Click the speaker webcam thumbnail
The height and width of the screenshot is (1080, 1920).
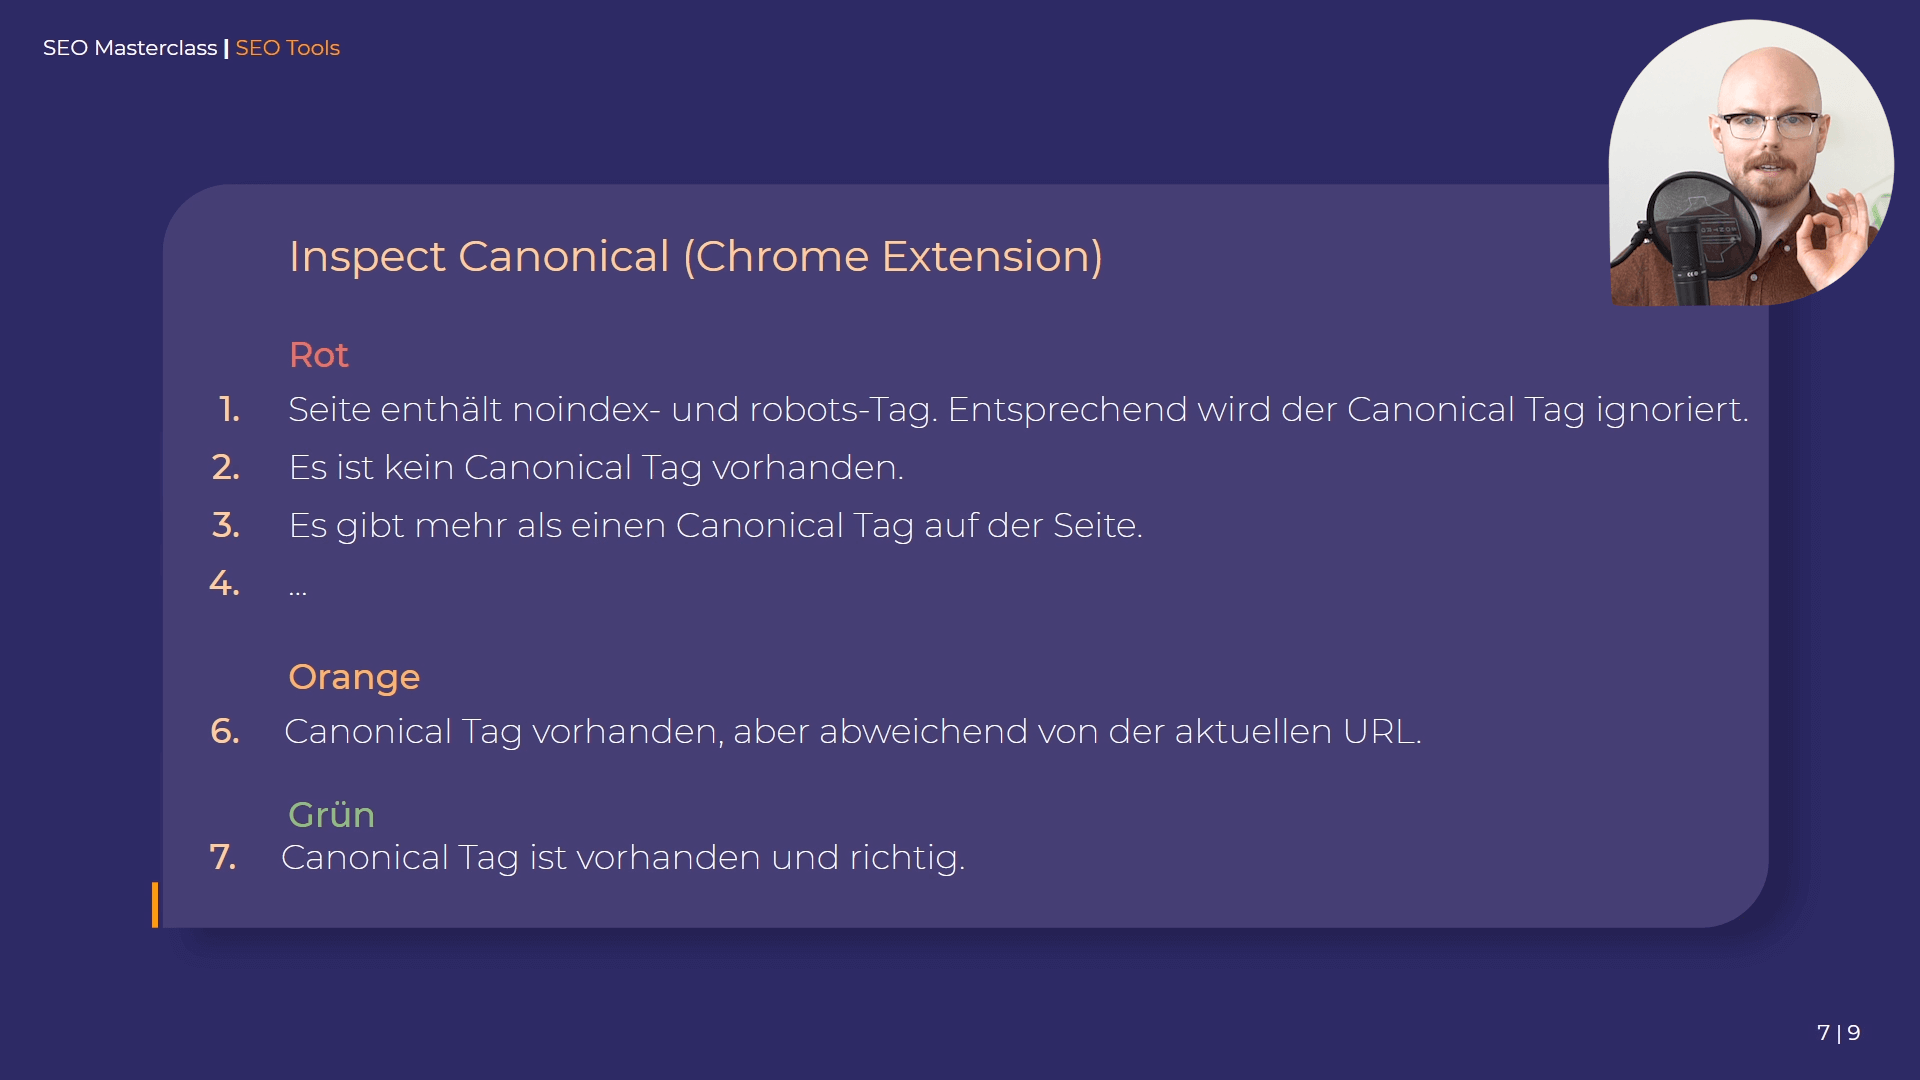1750,163
